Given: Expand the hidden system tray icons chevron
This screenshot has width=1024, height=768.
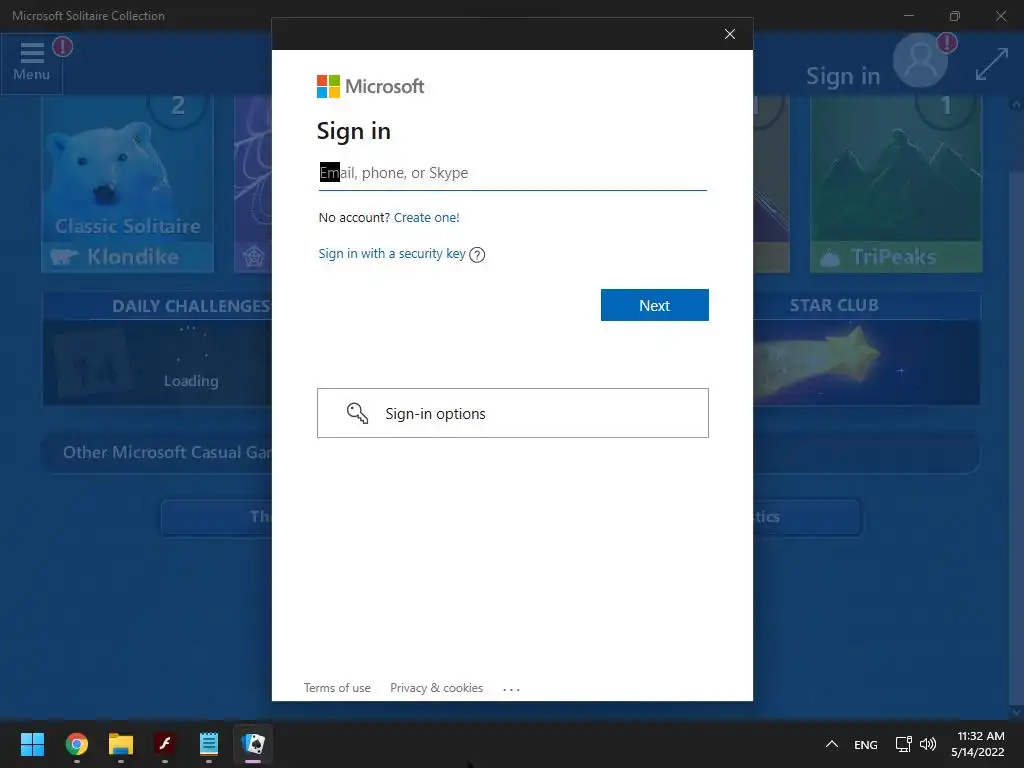Looking at the screenshot, I should click(831, 744).
